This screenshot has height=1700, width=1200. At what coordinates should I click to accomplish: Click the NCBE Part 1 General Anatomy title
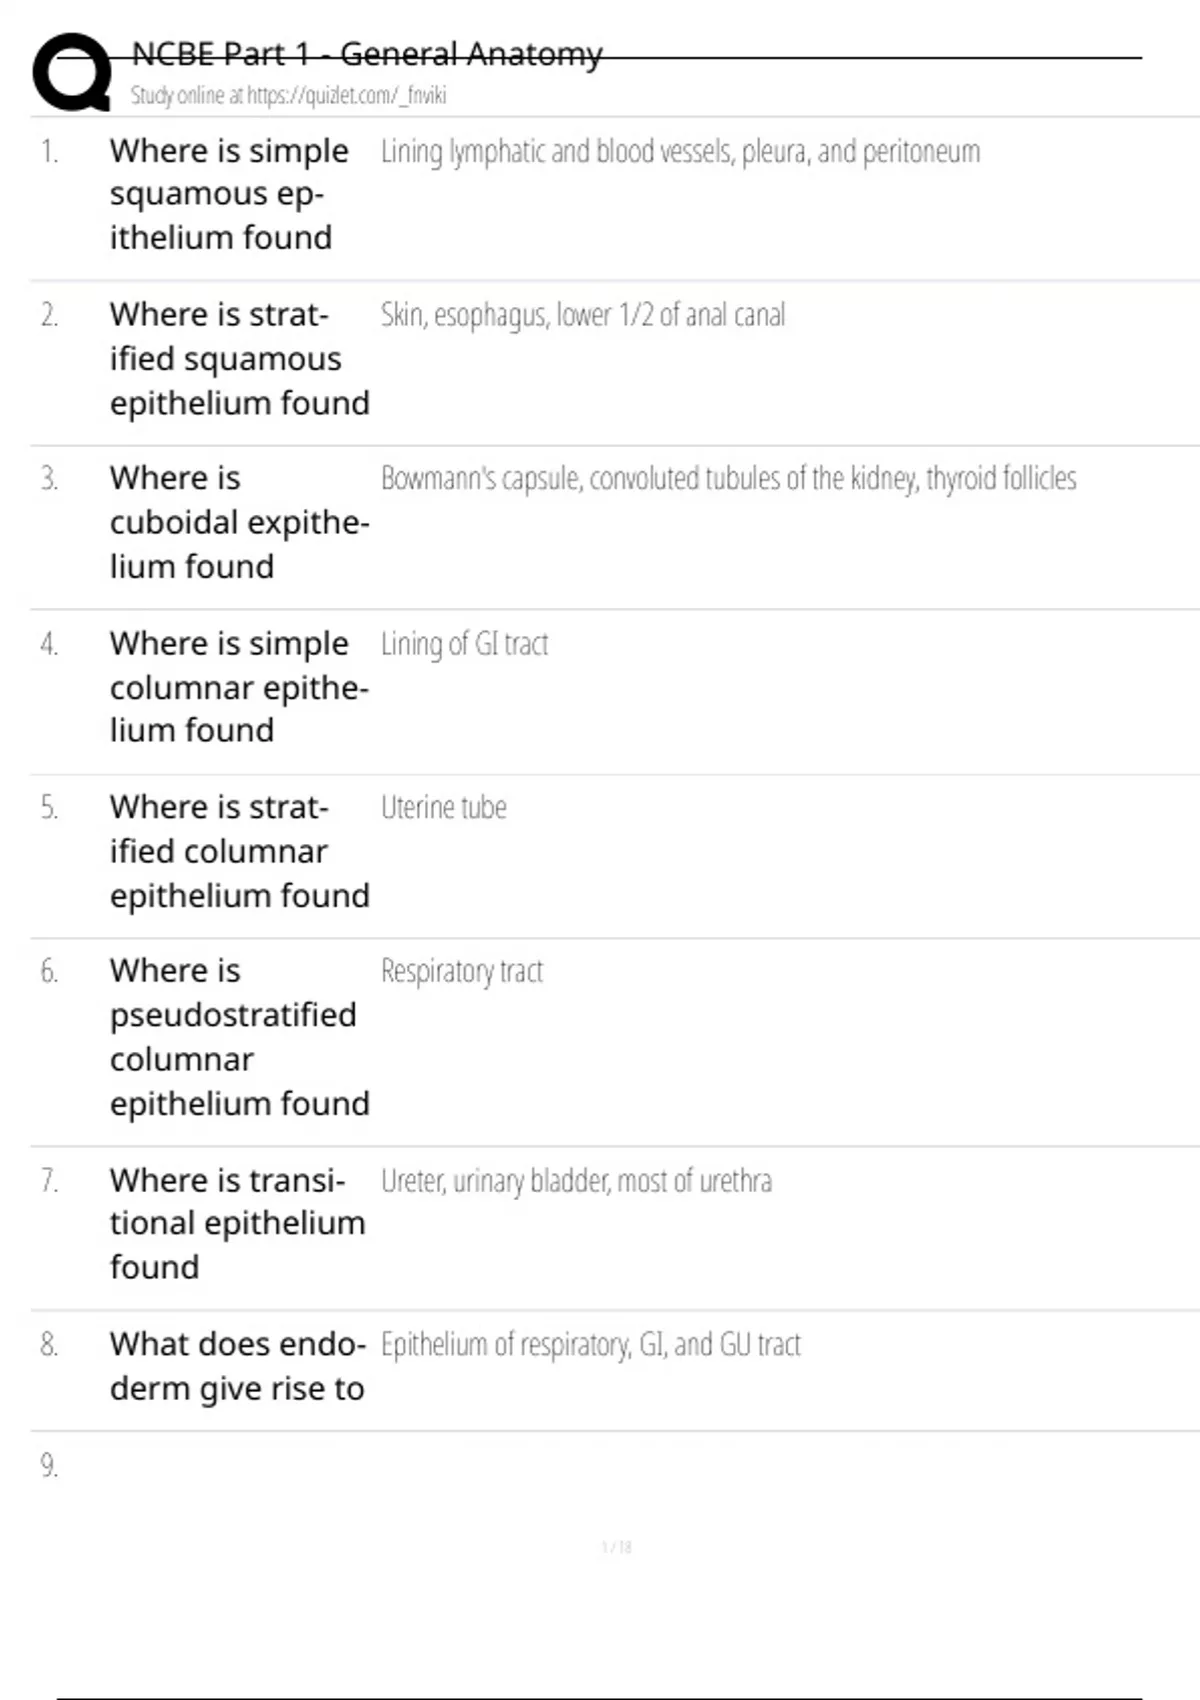[367, 54]
